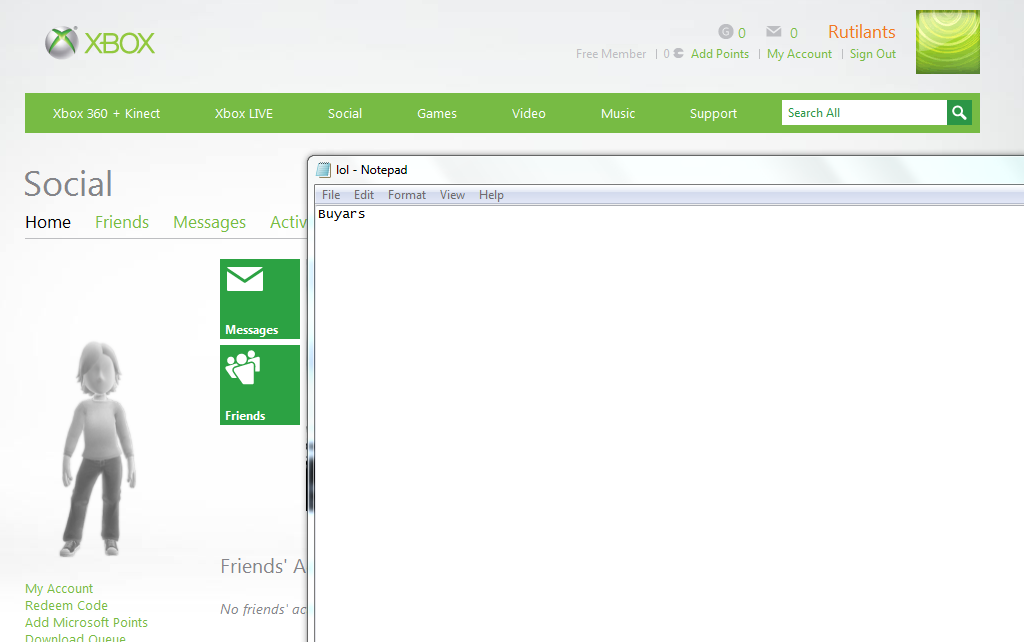Open the Music navigation menu

click(x=618, y=113)
